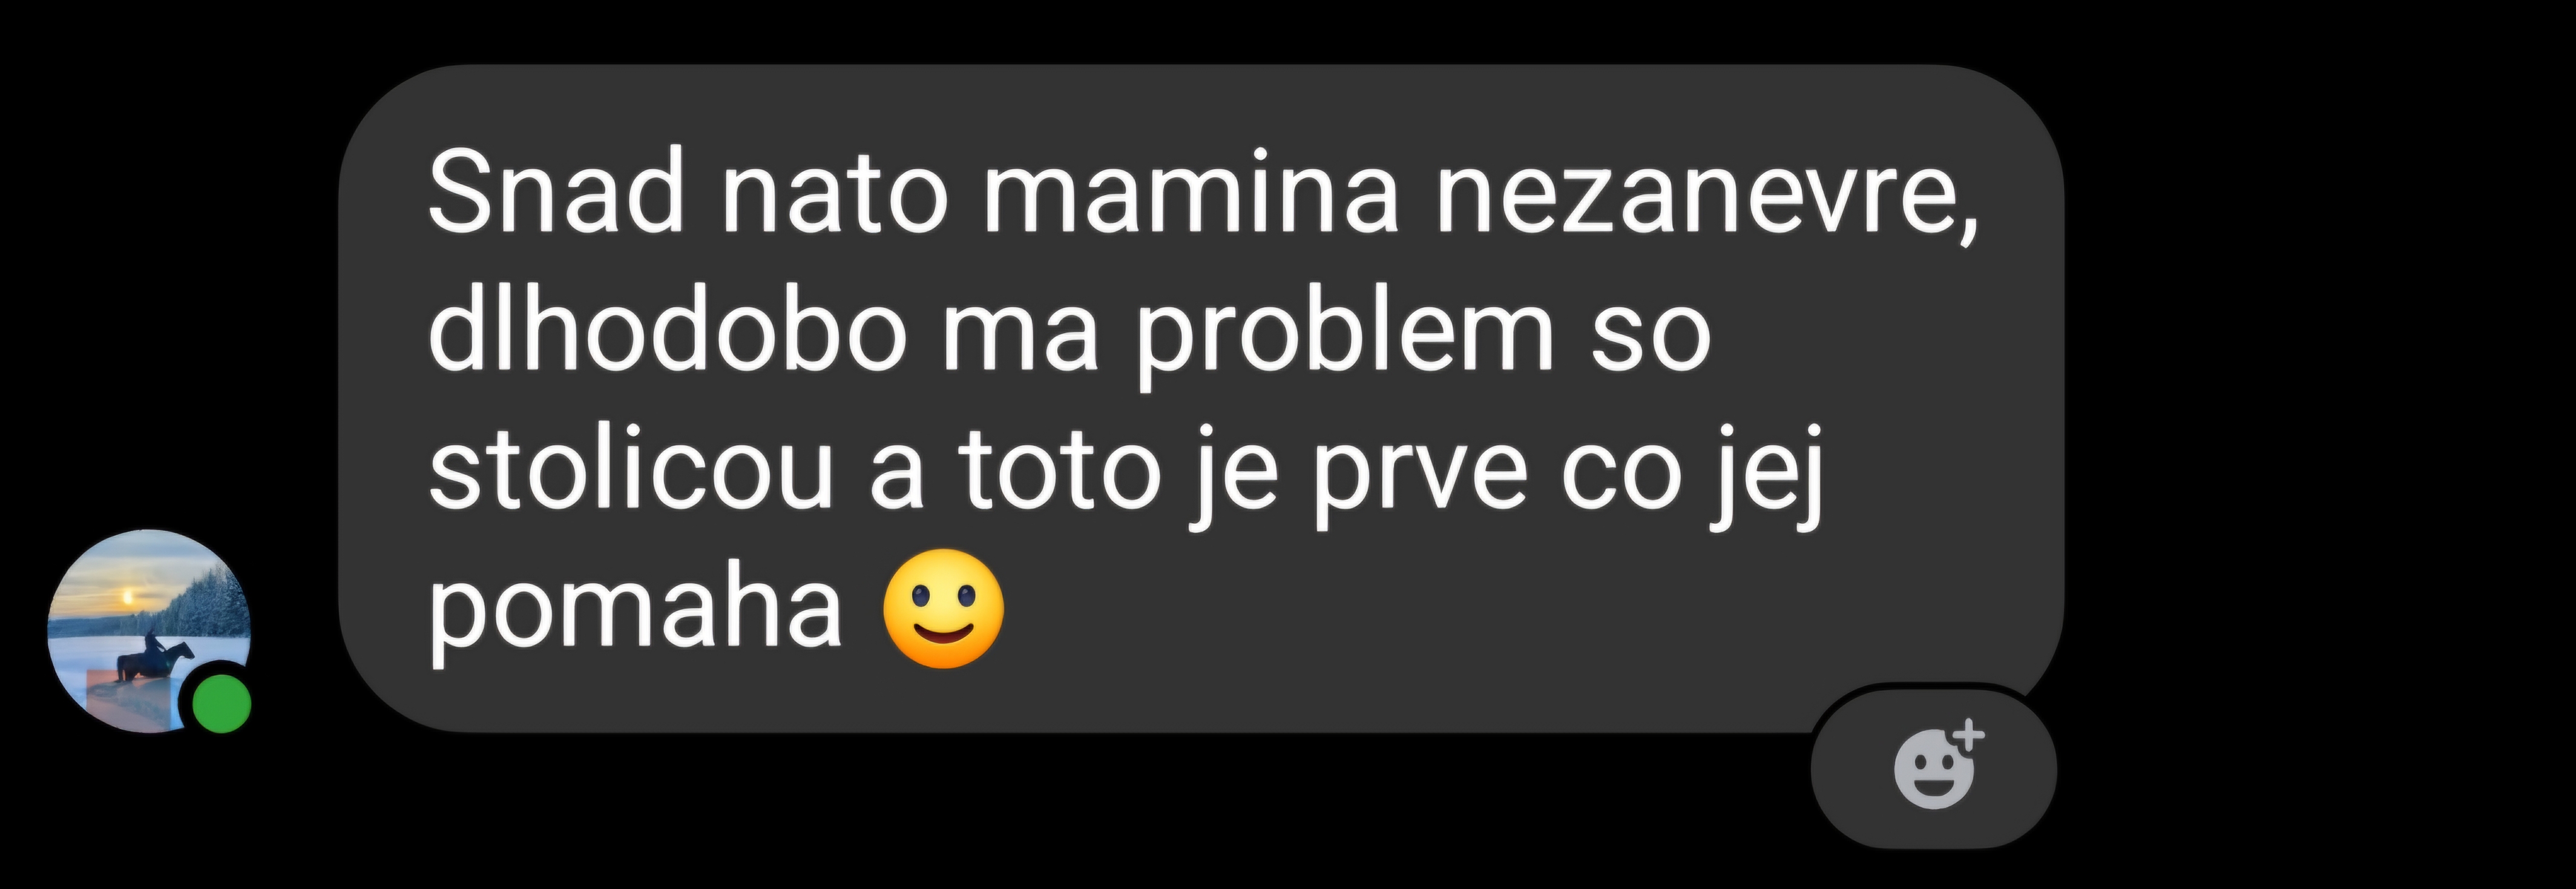Click the smiling emoji in the message
This screenshot has height=889, width=2576.
click(x=943, y=608)
